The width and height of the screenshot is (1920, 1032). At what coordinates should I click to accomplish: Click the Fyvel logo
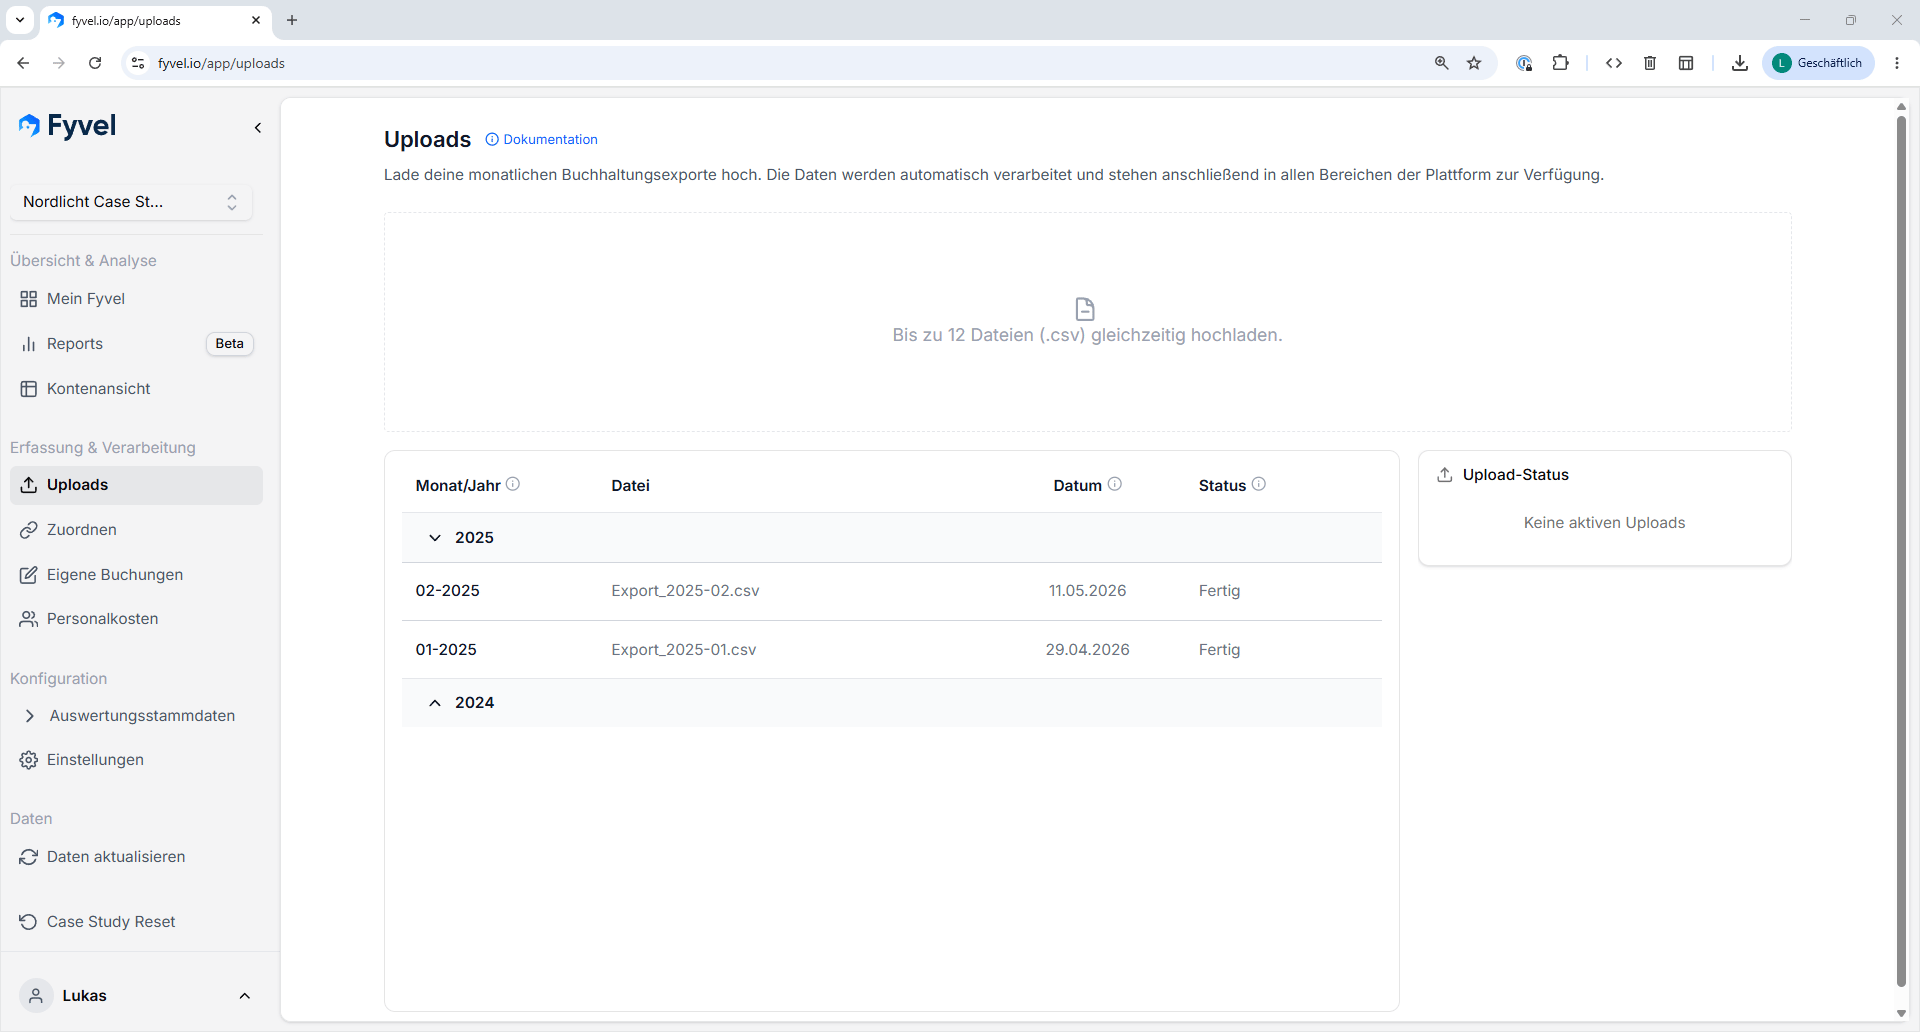coord(67,125)
